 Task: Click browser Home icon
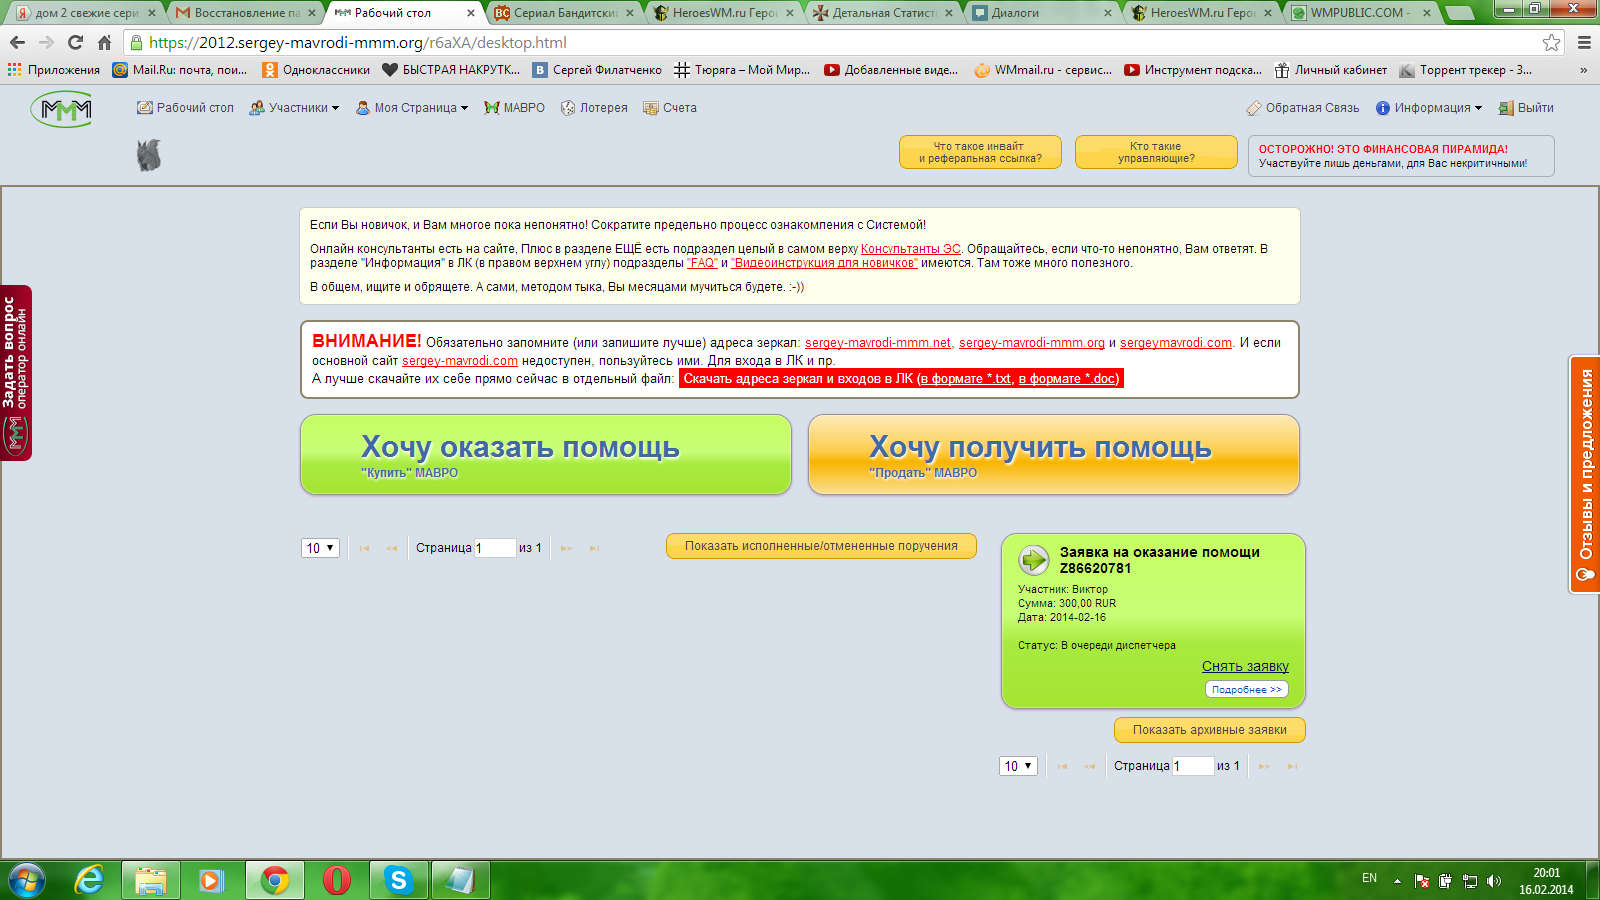[x=104, y=42]
